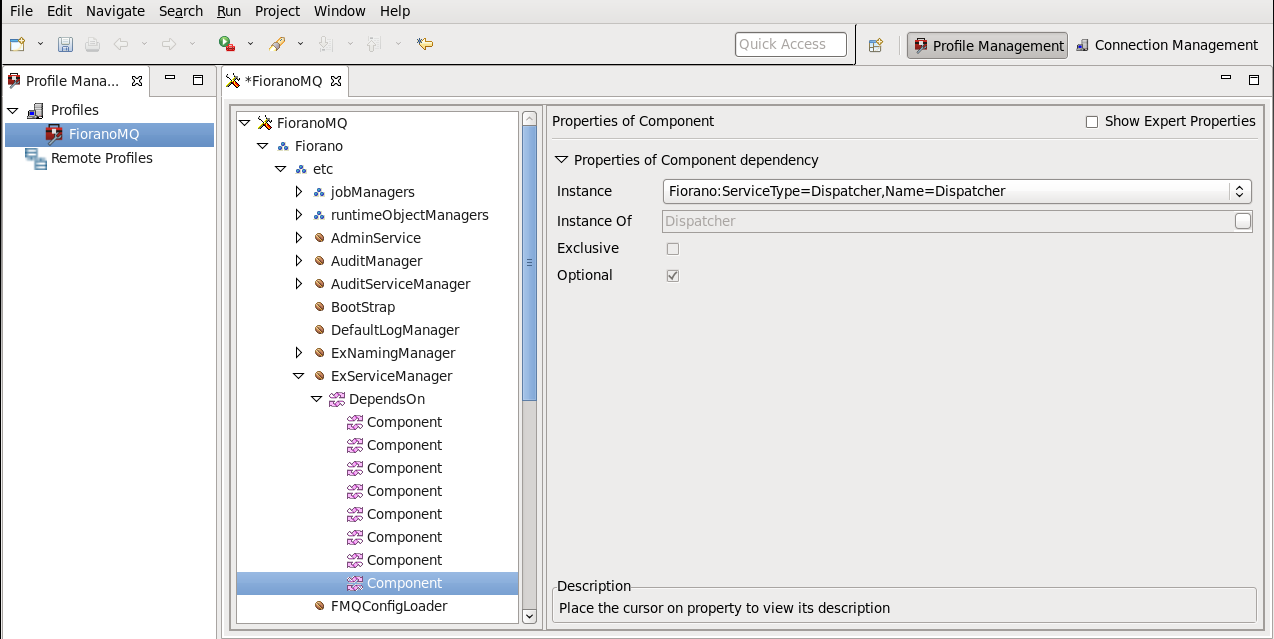
Task: Toggle the Exclusive checkbox
Action: 673,249
